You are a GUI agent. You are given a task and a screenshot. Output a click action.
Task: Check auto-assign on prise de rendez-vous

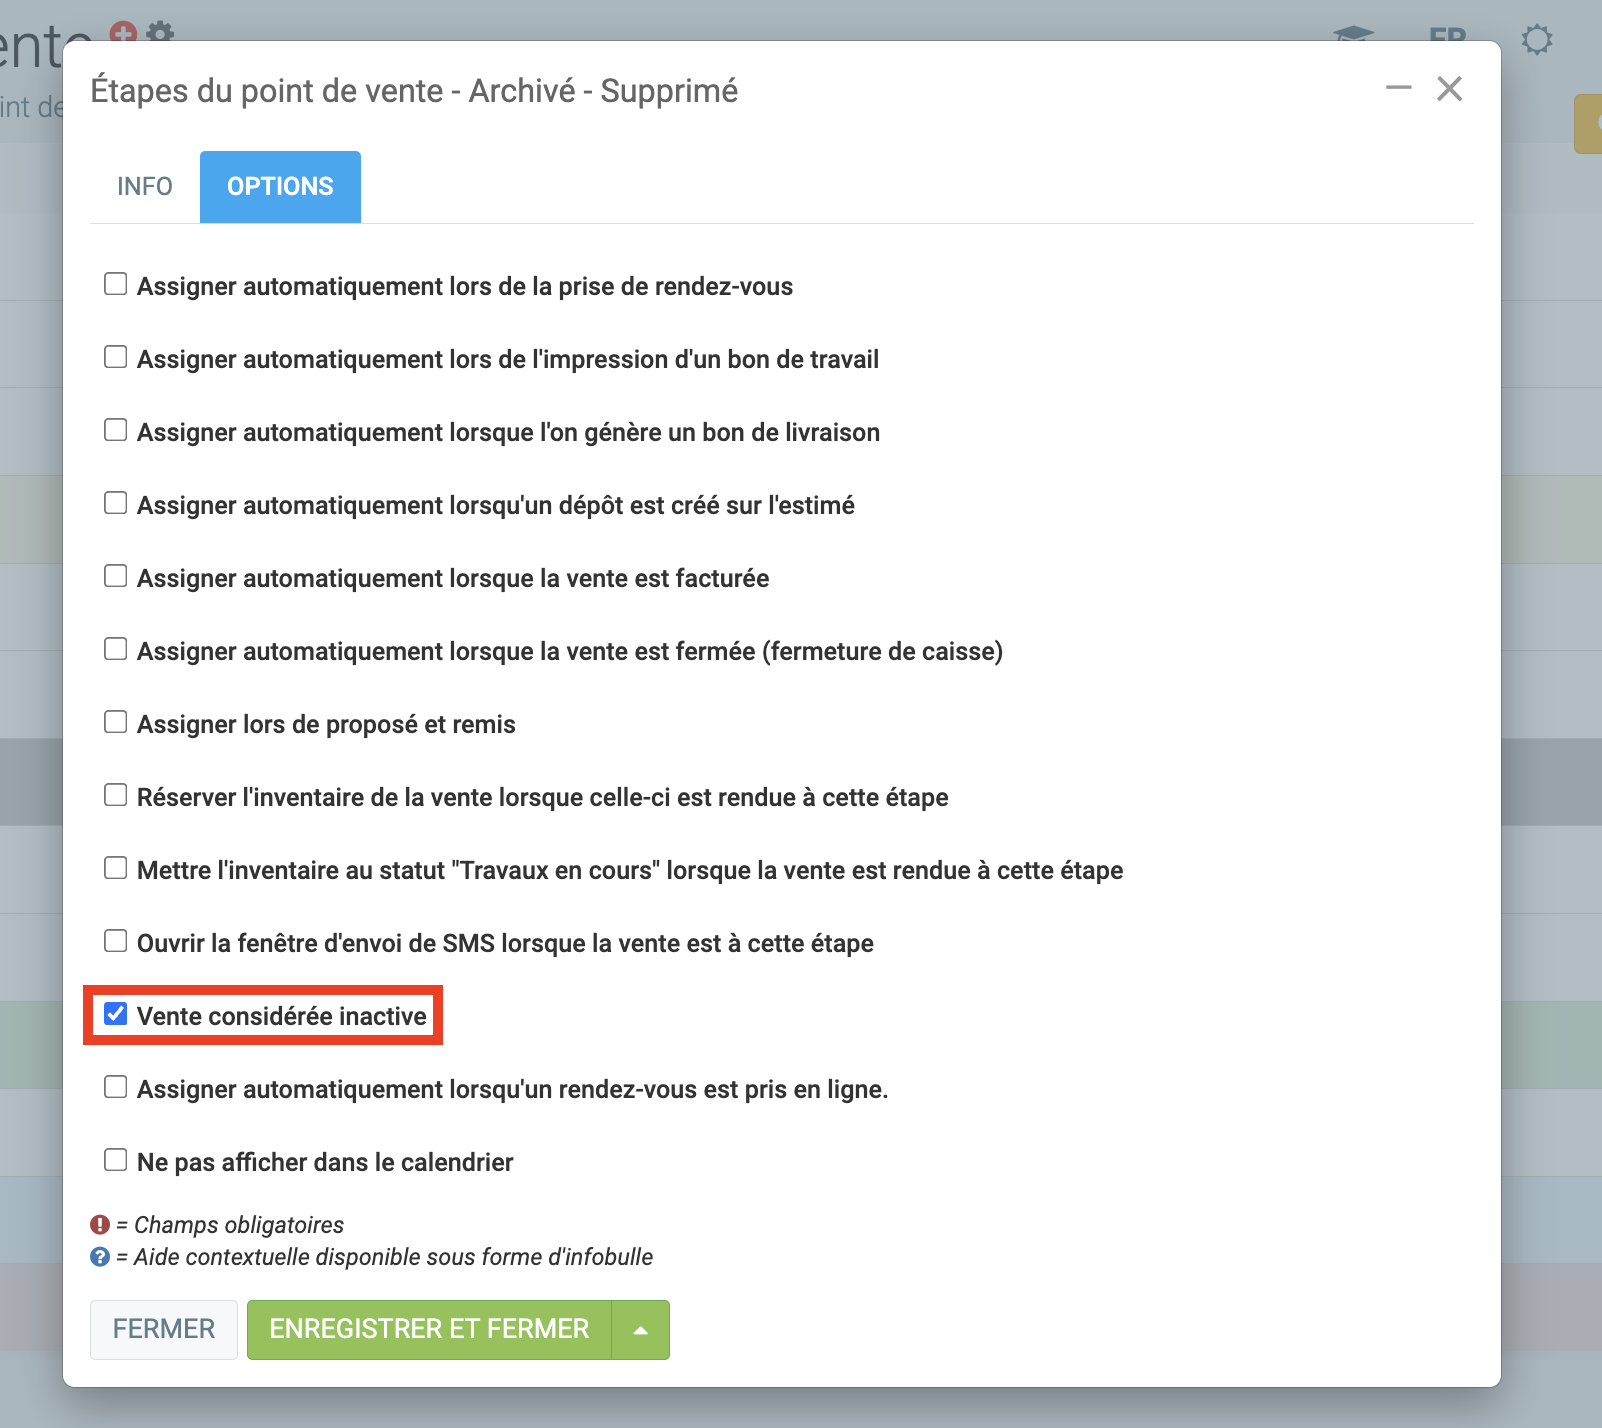pyautogui.click(x=116, y=284)
